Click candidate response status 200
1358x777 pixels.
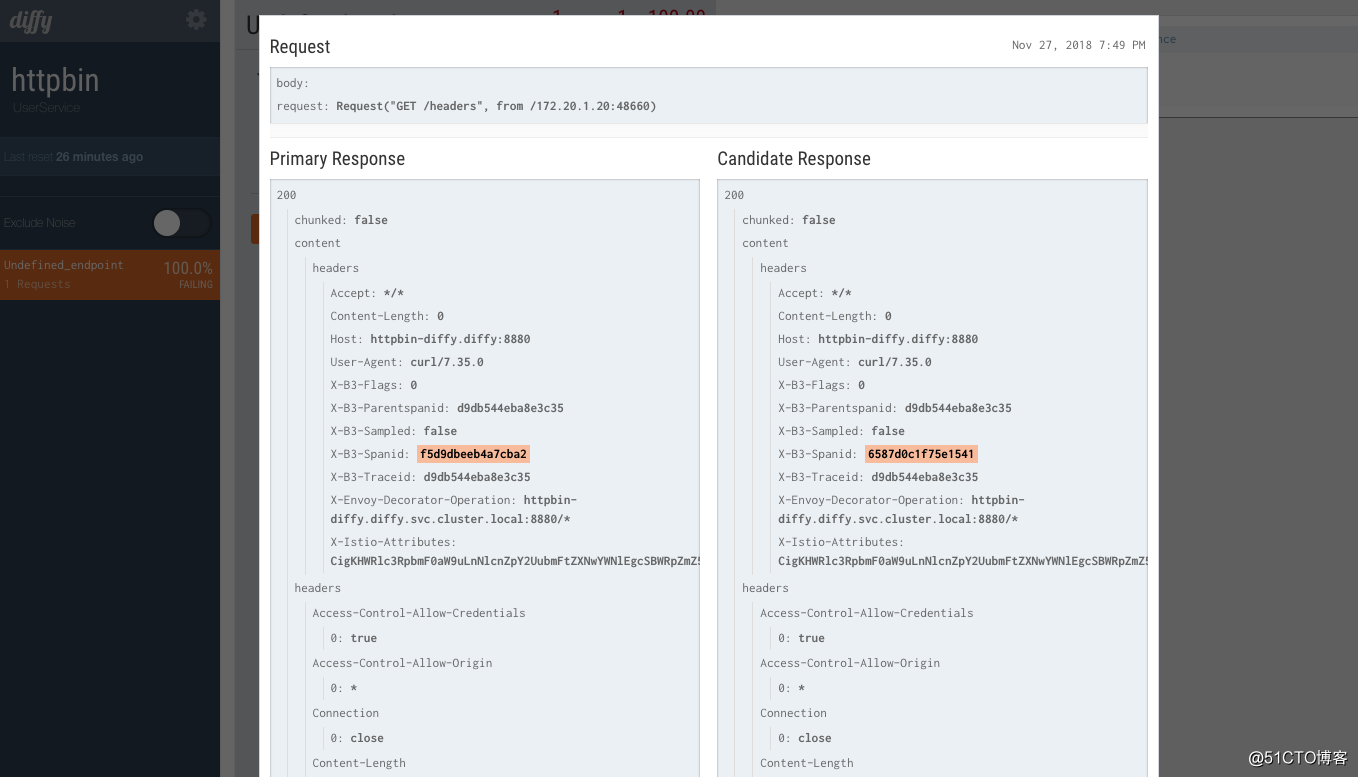(734, 195)
